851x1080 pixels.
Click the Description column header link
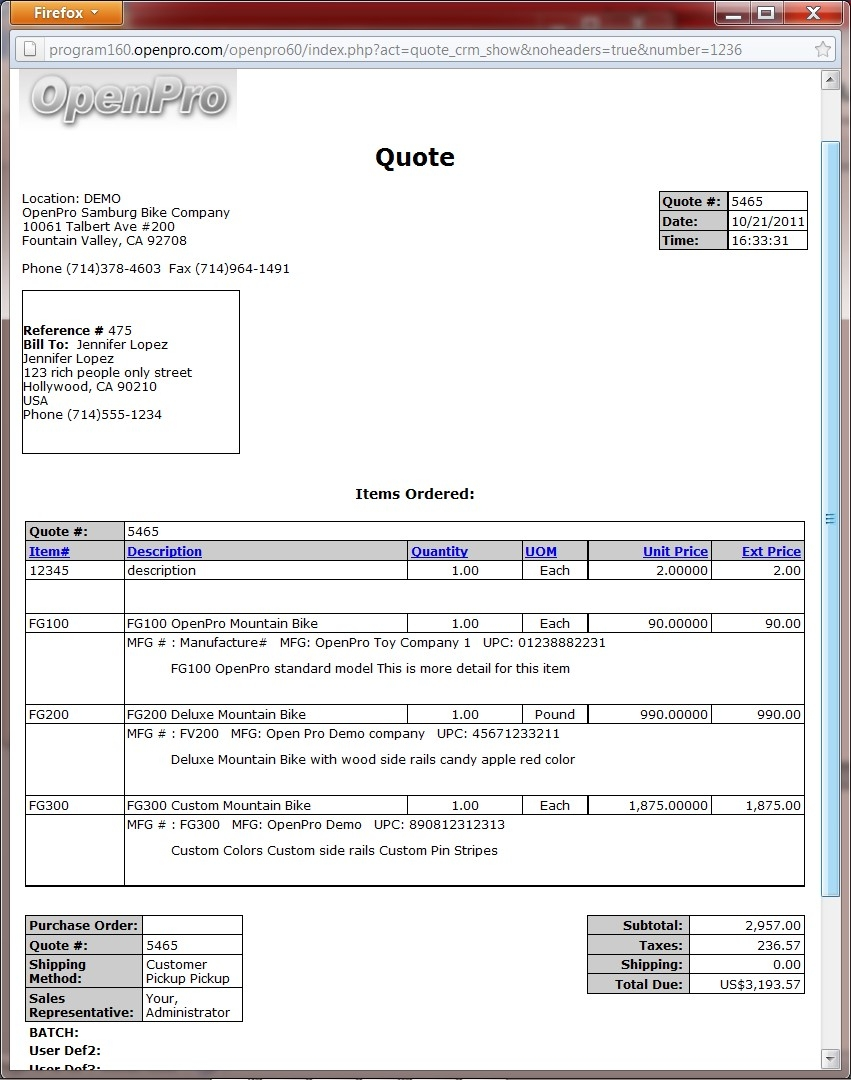[x=164, y=551]
